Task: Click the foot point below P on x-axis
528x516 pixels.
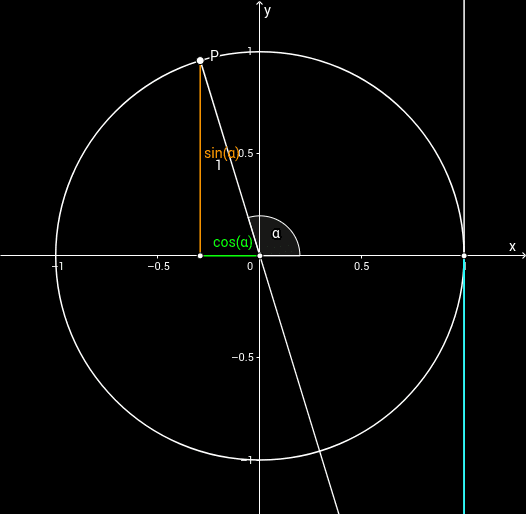Action: click(201, 257)
